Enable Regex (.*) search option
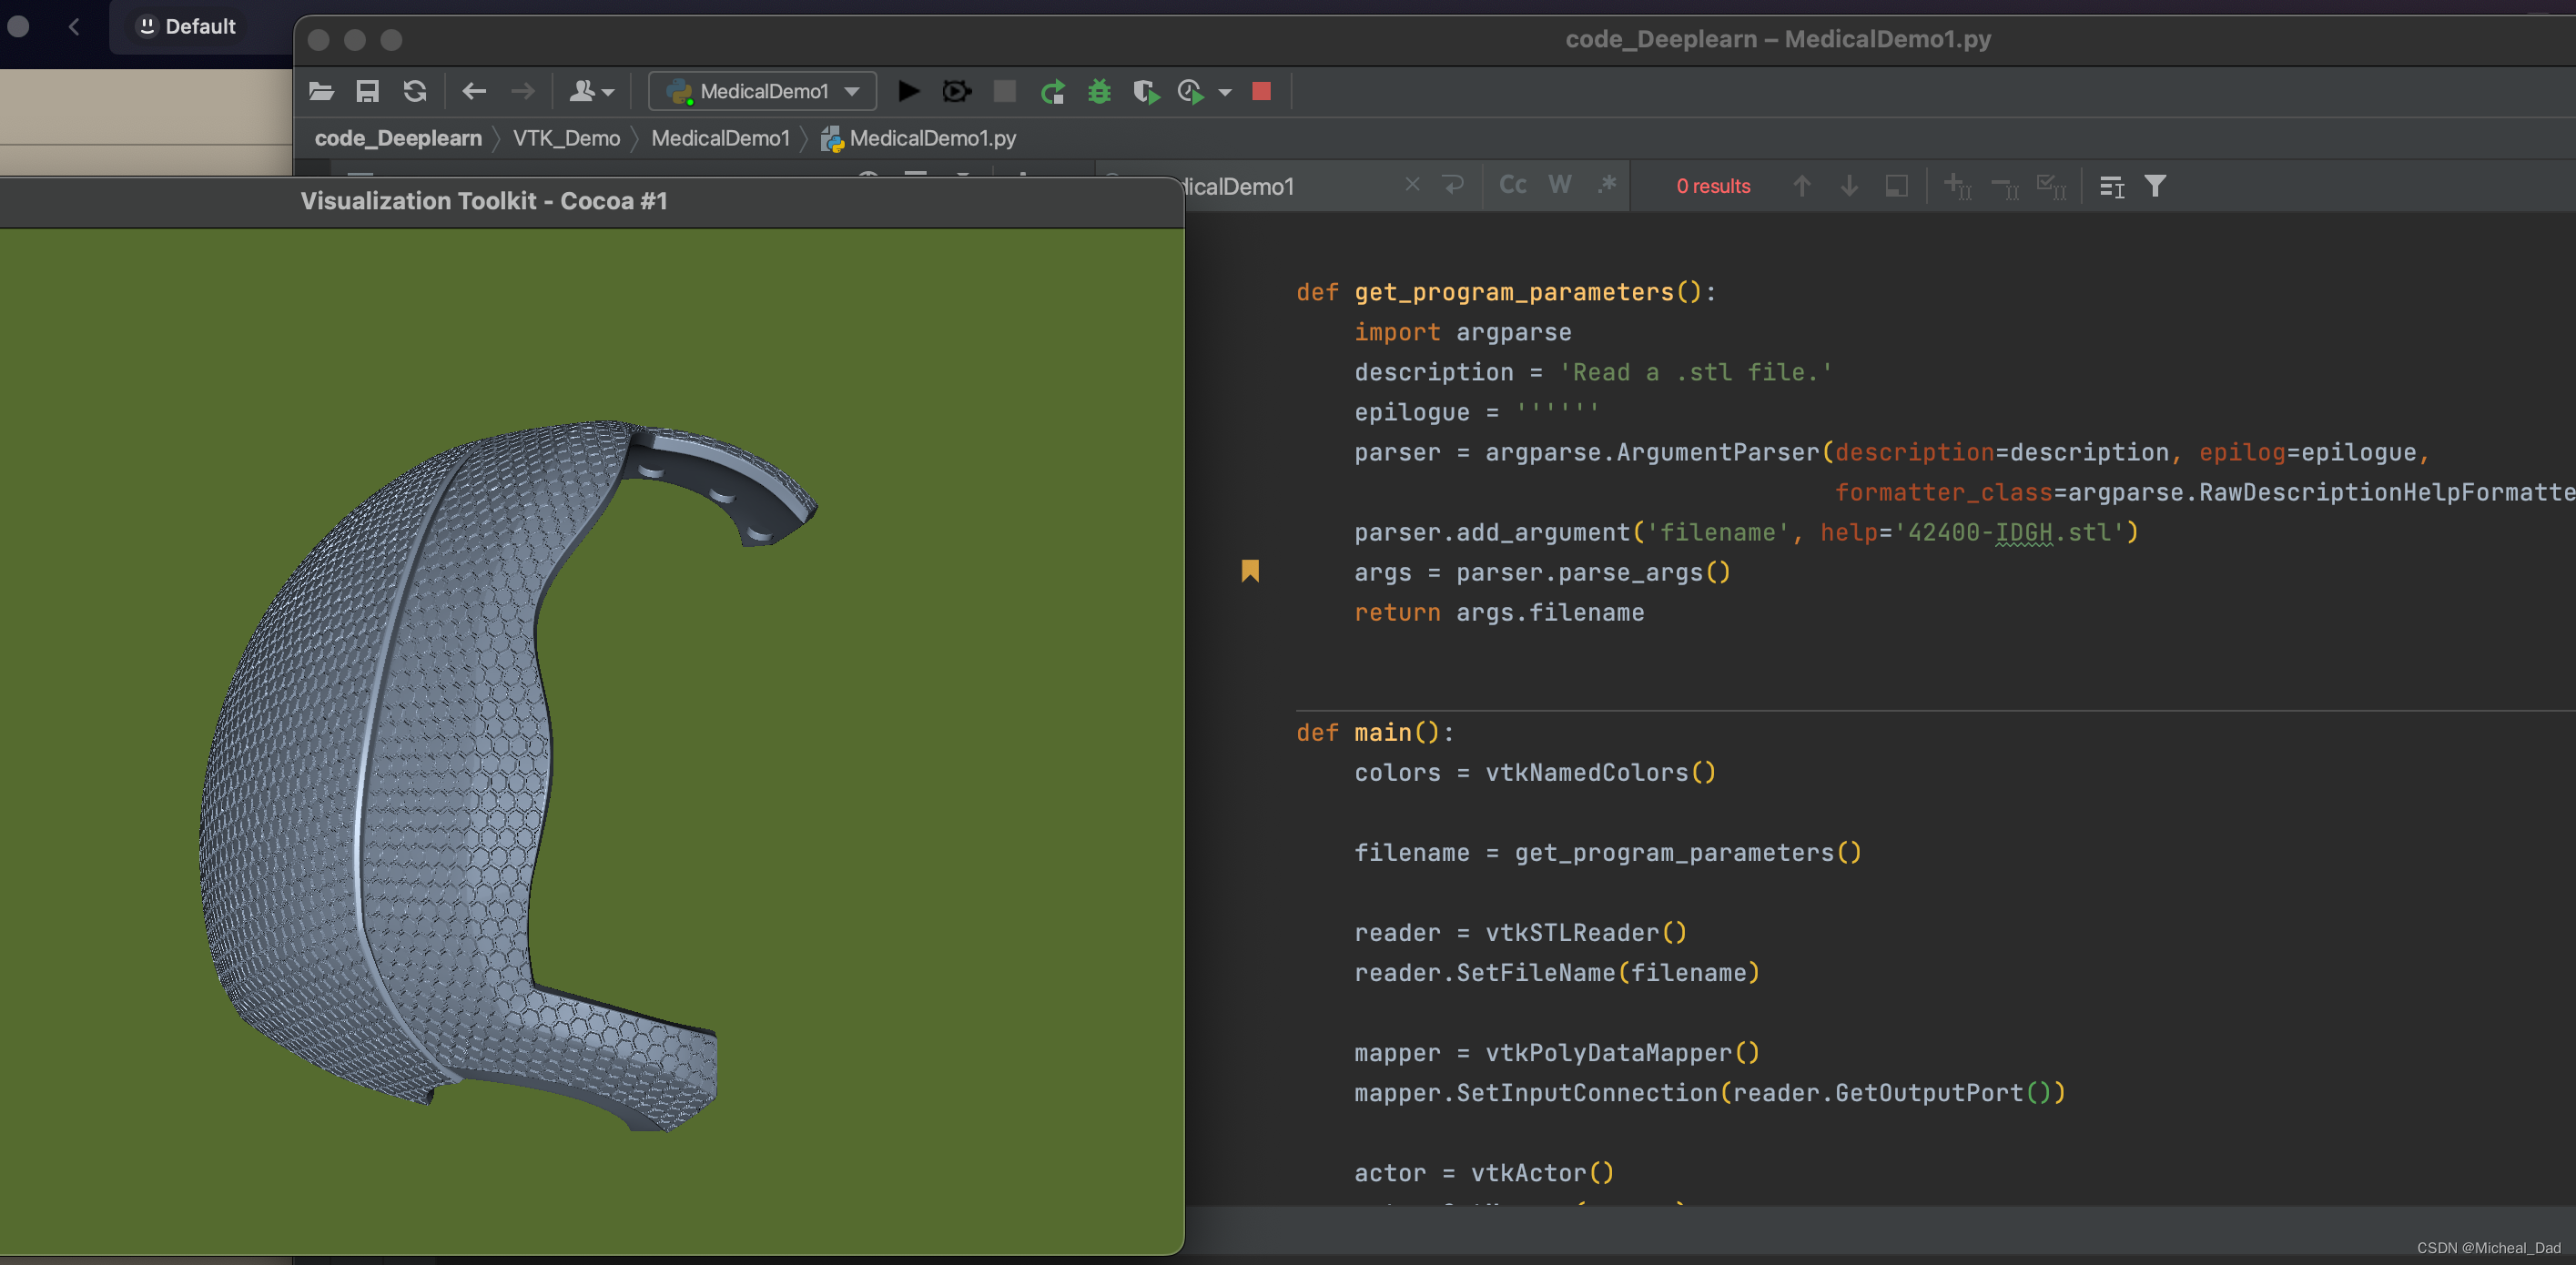Image resolution: width=2576 pixels, height=1265 pixels. coord(1606,185)
